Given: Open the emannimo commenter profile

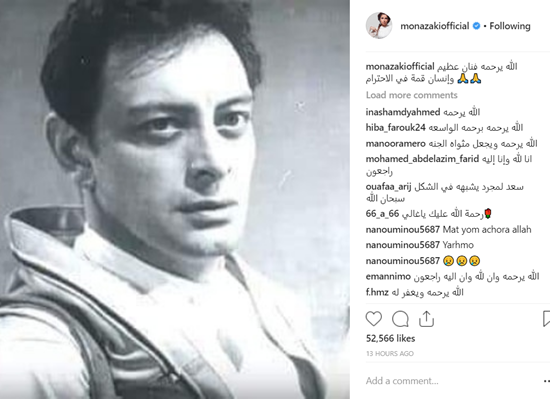Looking at the screenshot, I should tap(388, 276).
